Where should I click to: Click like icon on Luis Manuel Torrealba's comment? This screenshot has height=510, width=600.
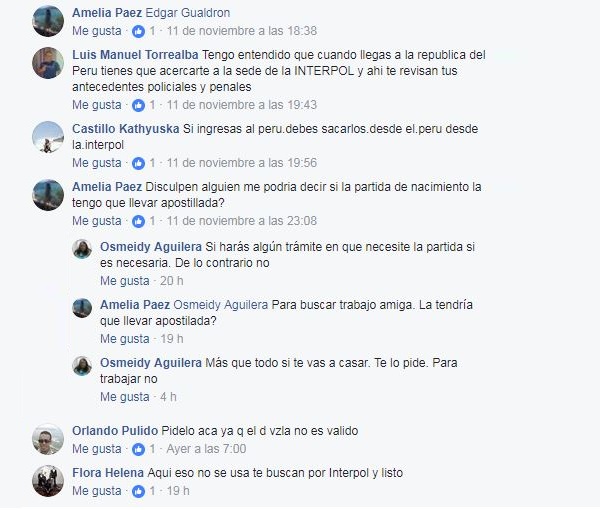click(x=139, y=105)
